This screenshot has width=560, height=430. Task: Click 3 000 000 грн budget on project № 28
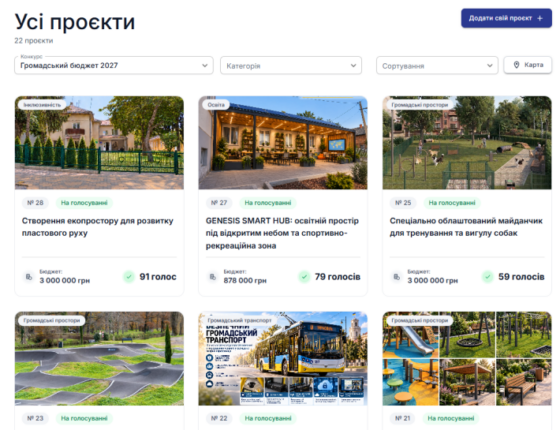65,281
